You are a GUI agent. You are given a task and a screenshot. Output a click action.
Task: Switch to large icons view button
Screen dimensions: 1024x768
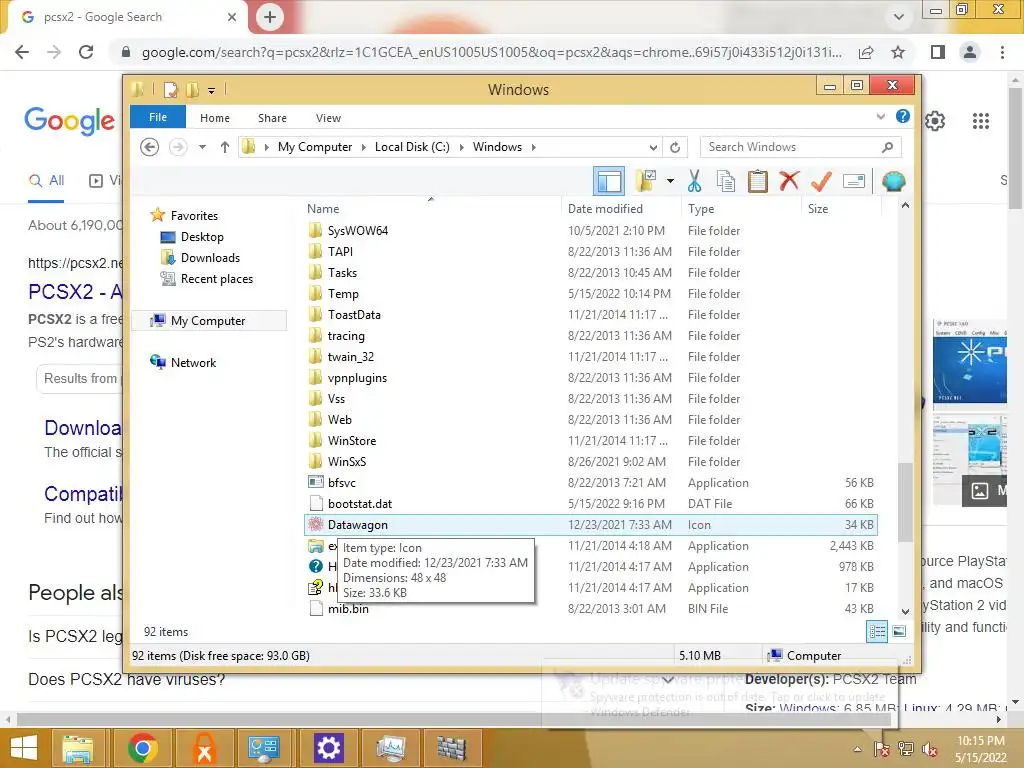pyautogui.click(x=899, y=631)
